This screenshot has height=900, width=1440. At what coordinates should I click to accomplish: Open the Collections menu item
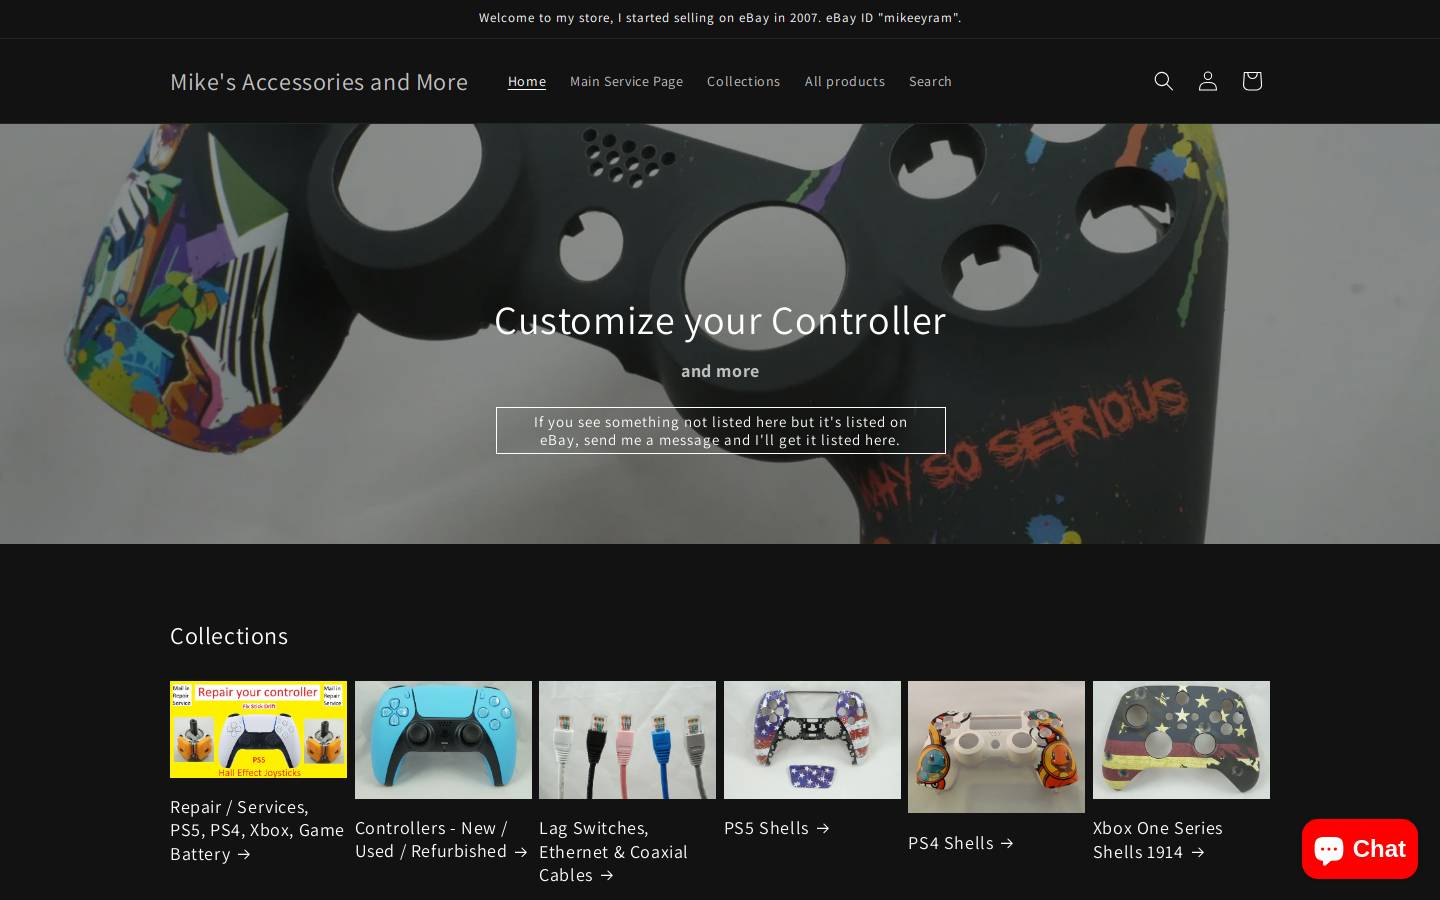(743, 81)
